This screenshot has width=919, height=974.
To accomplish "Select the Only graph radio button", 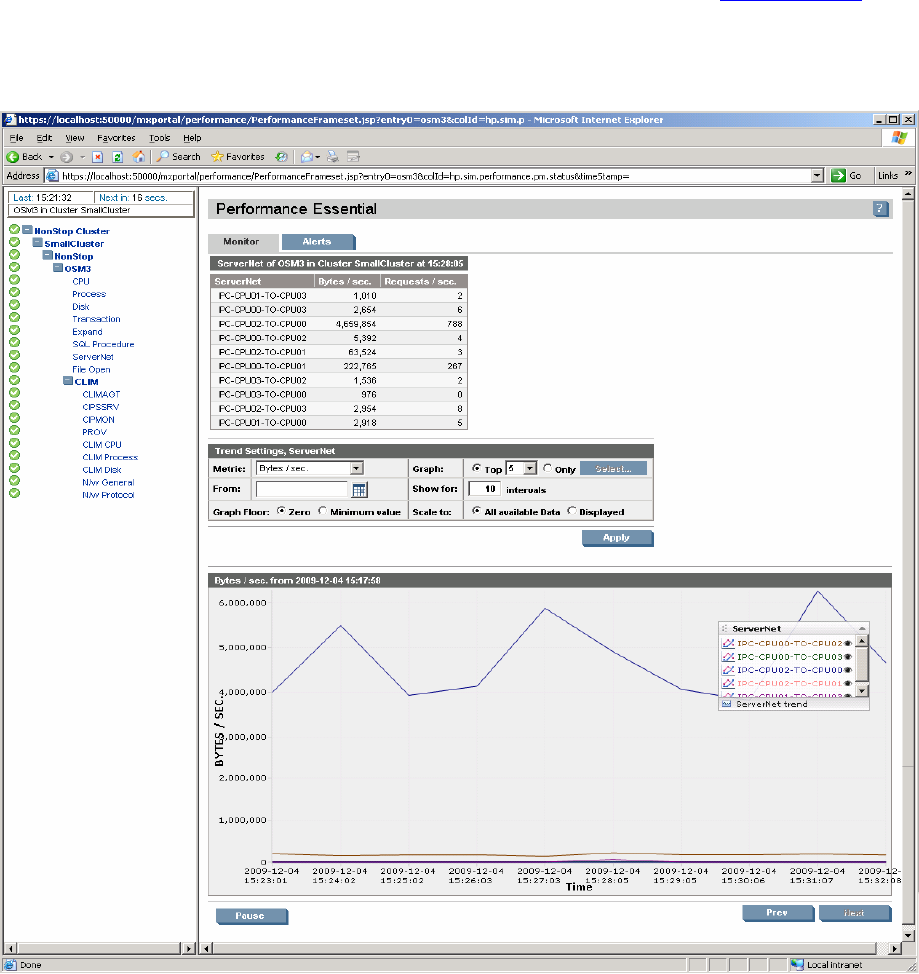I will [547, 468].
